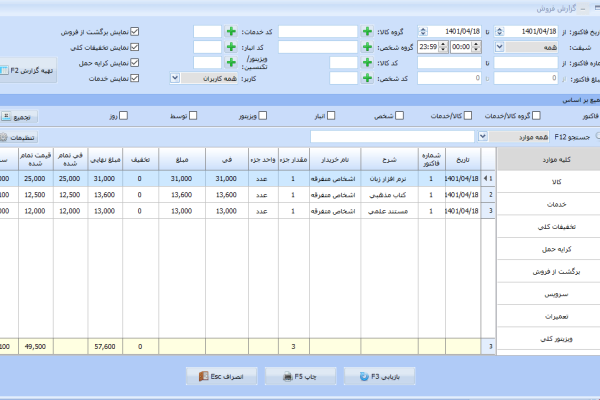Click green plus next to گروه شخص

[x=367, y=47]
